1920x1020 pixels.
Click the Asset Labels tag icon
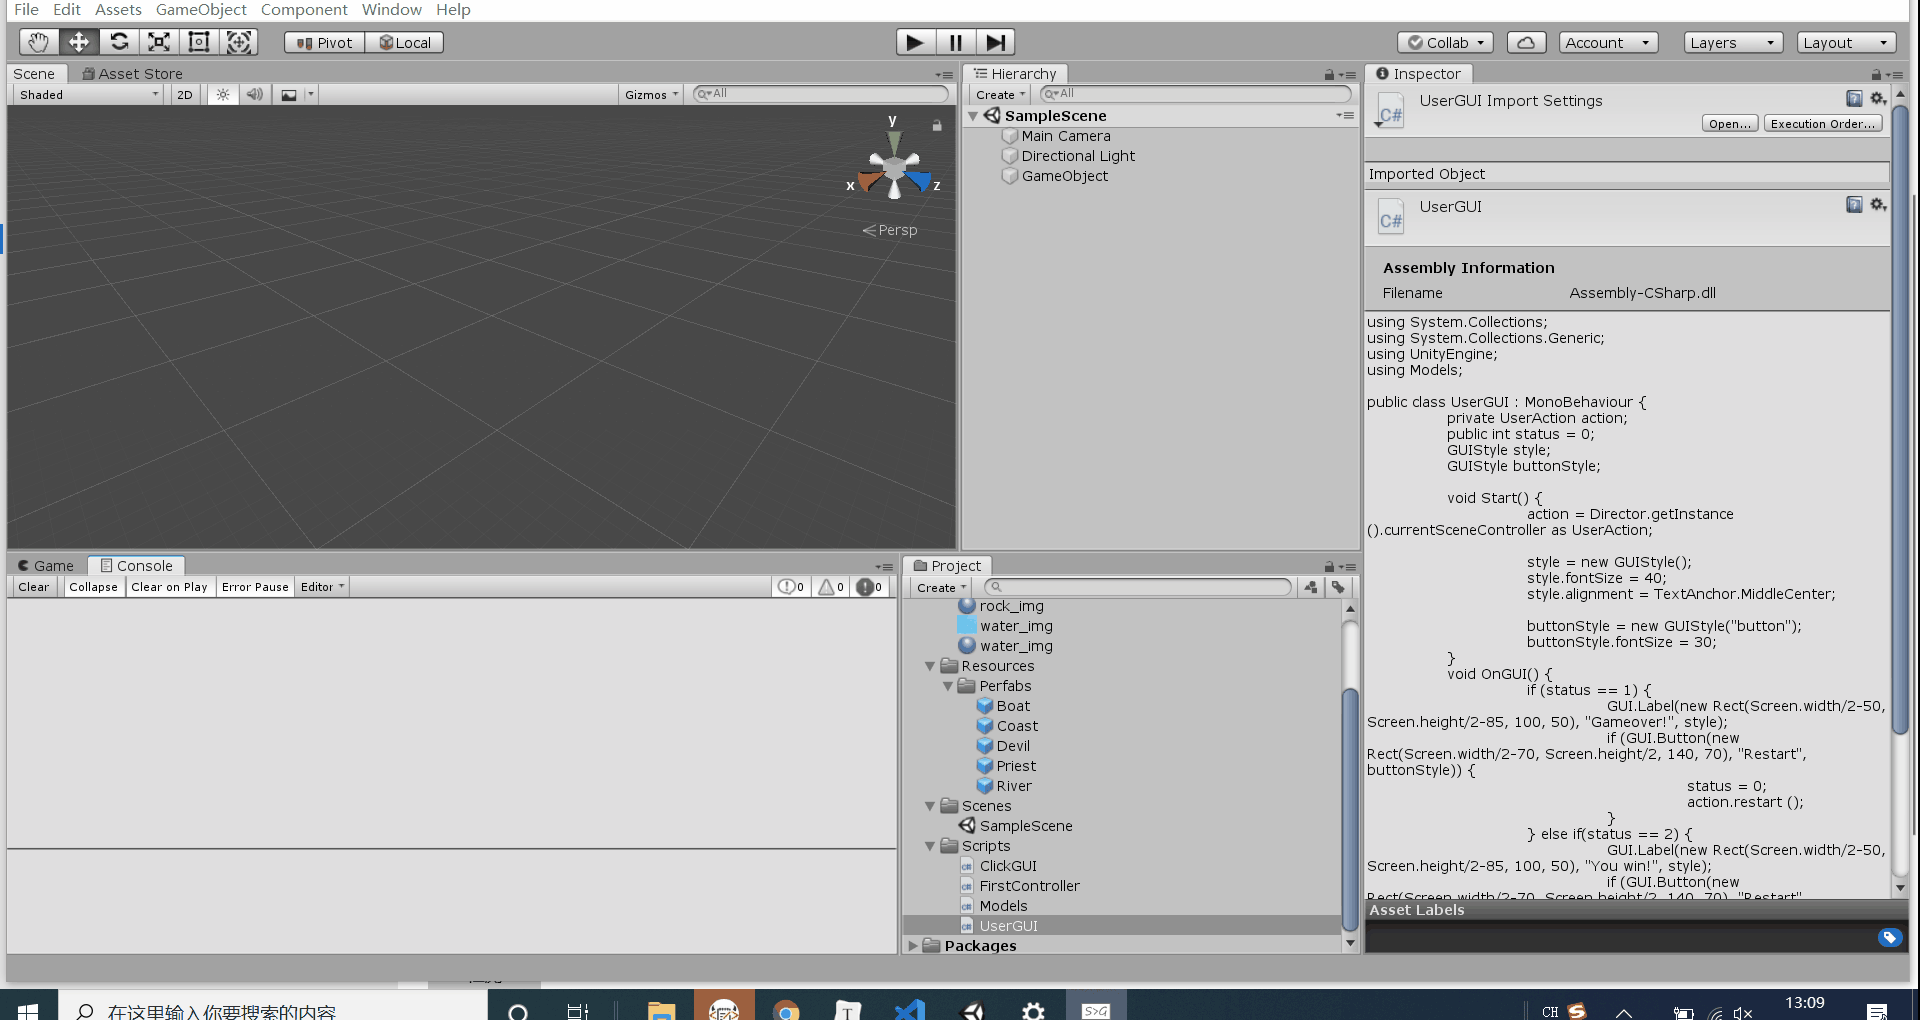click(x=1889, y=937)
